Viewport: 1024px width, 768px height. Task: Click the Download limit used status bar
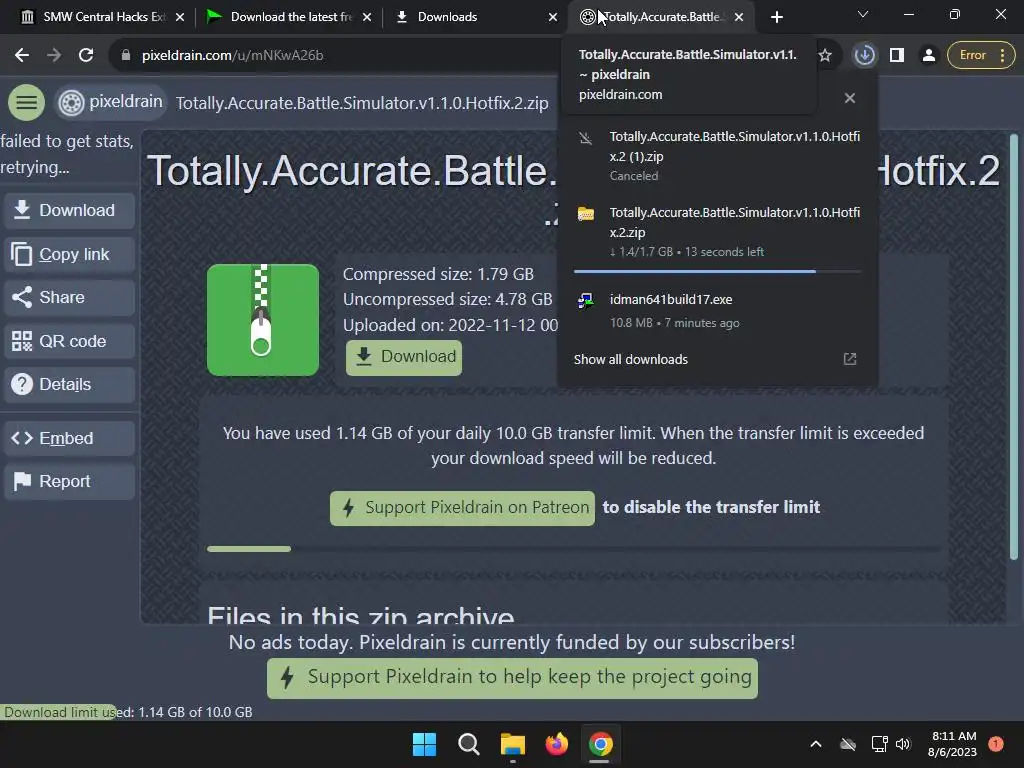coord(128,712)
